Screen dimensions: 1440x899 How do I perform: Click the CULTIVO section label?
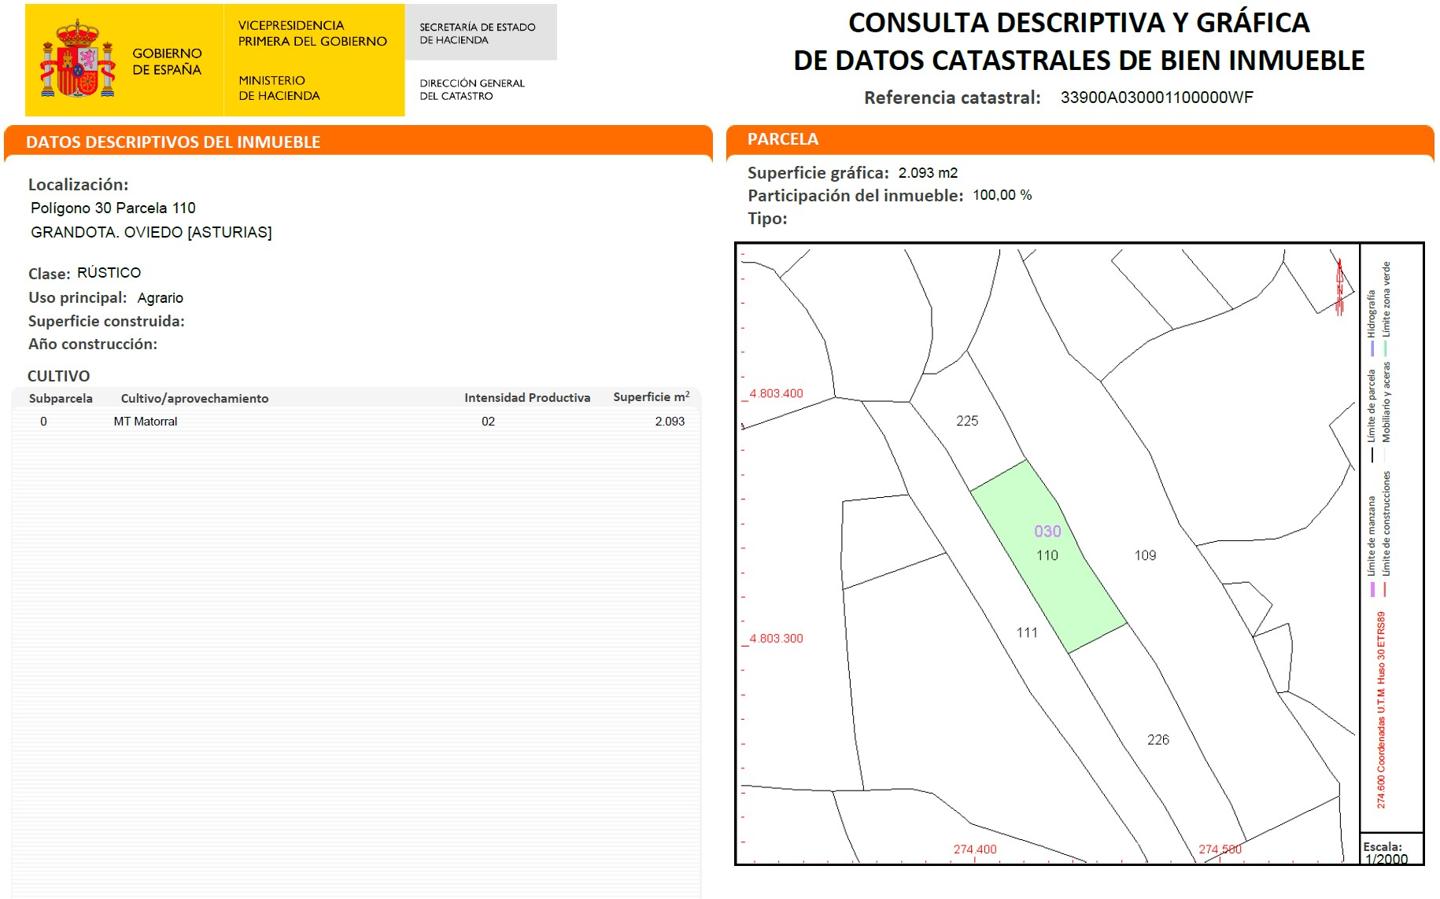[58, 376]
